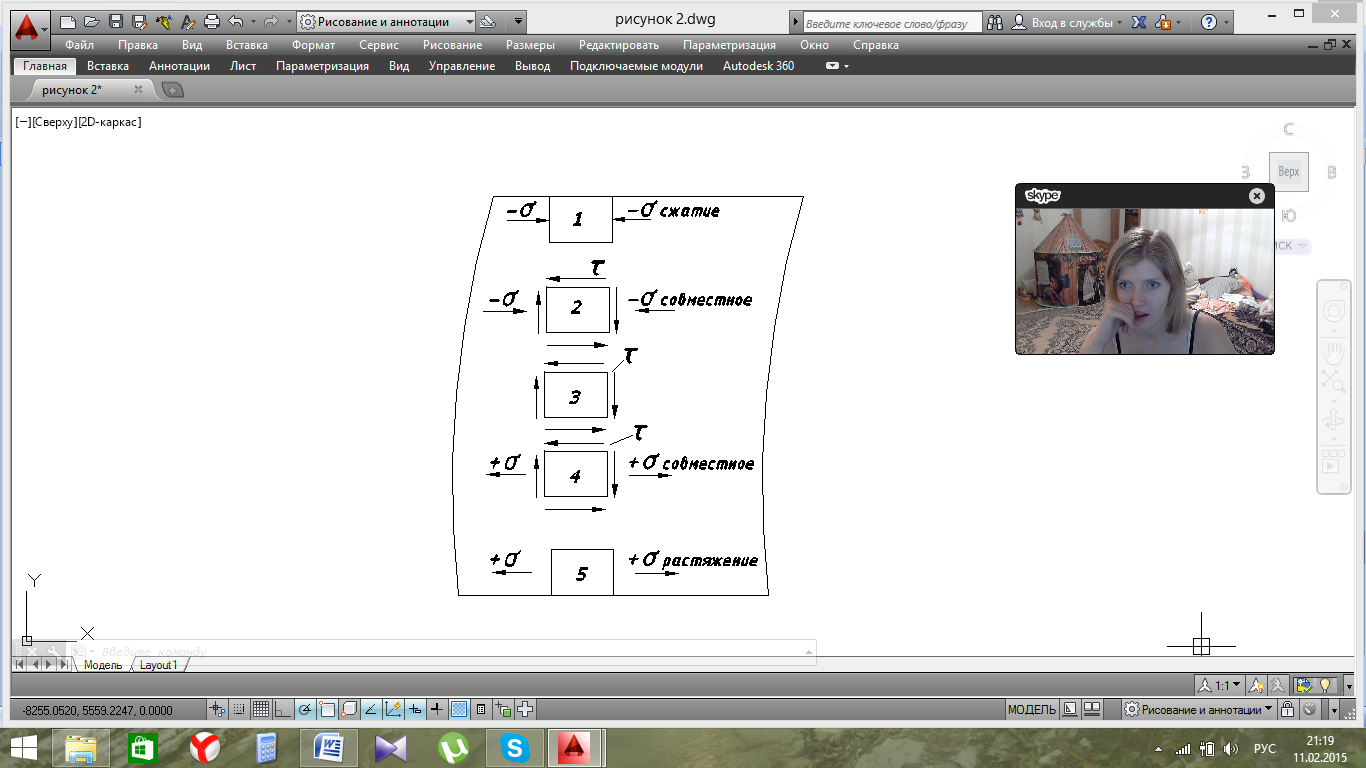This screenshot has width=1366, height=768.
Task: Expand workspace dropdown in quick access toolbar
Action: tap(469, 21)
